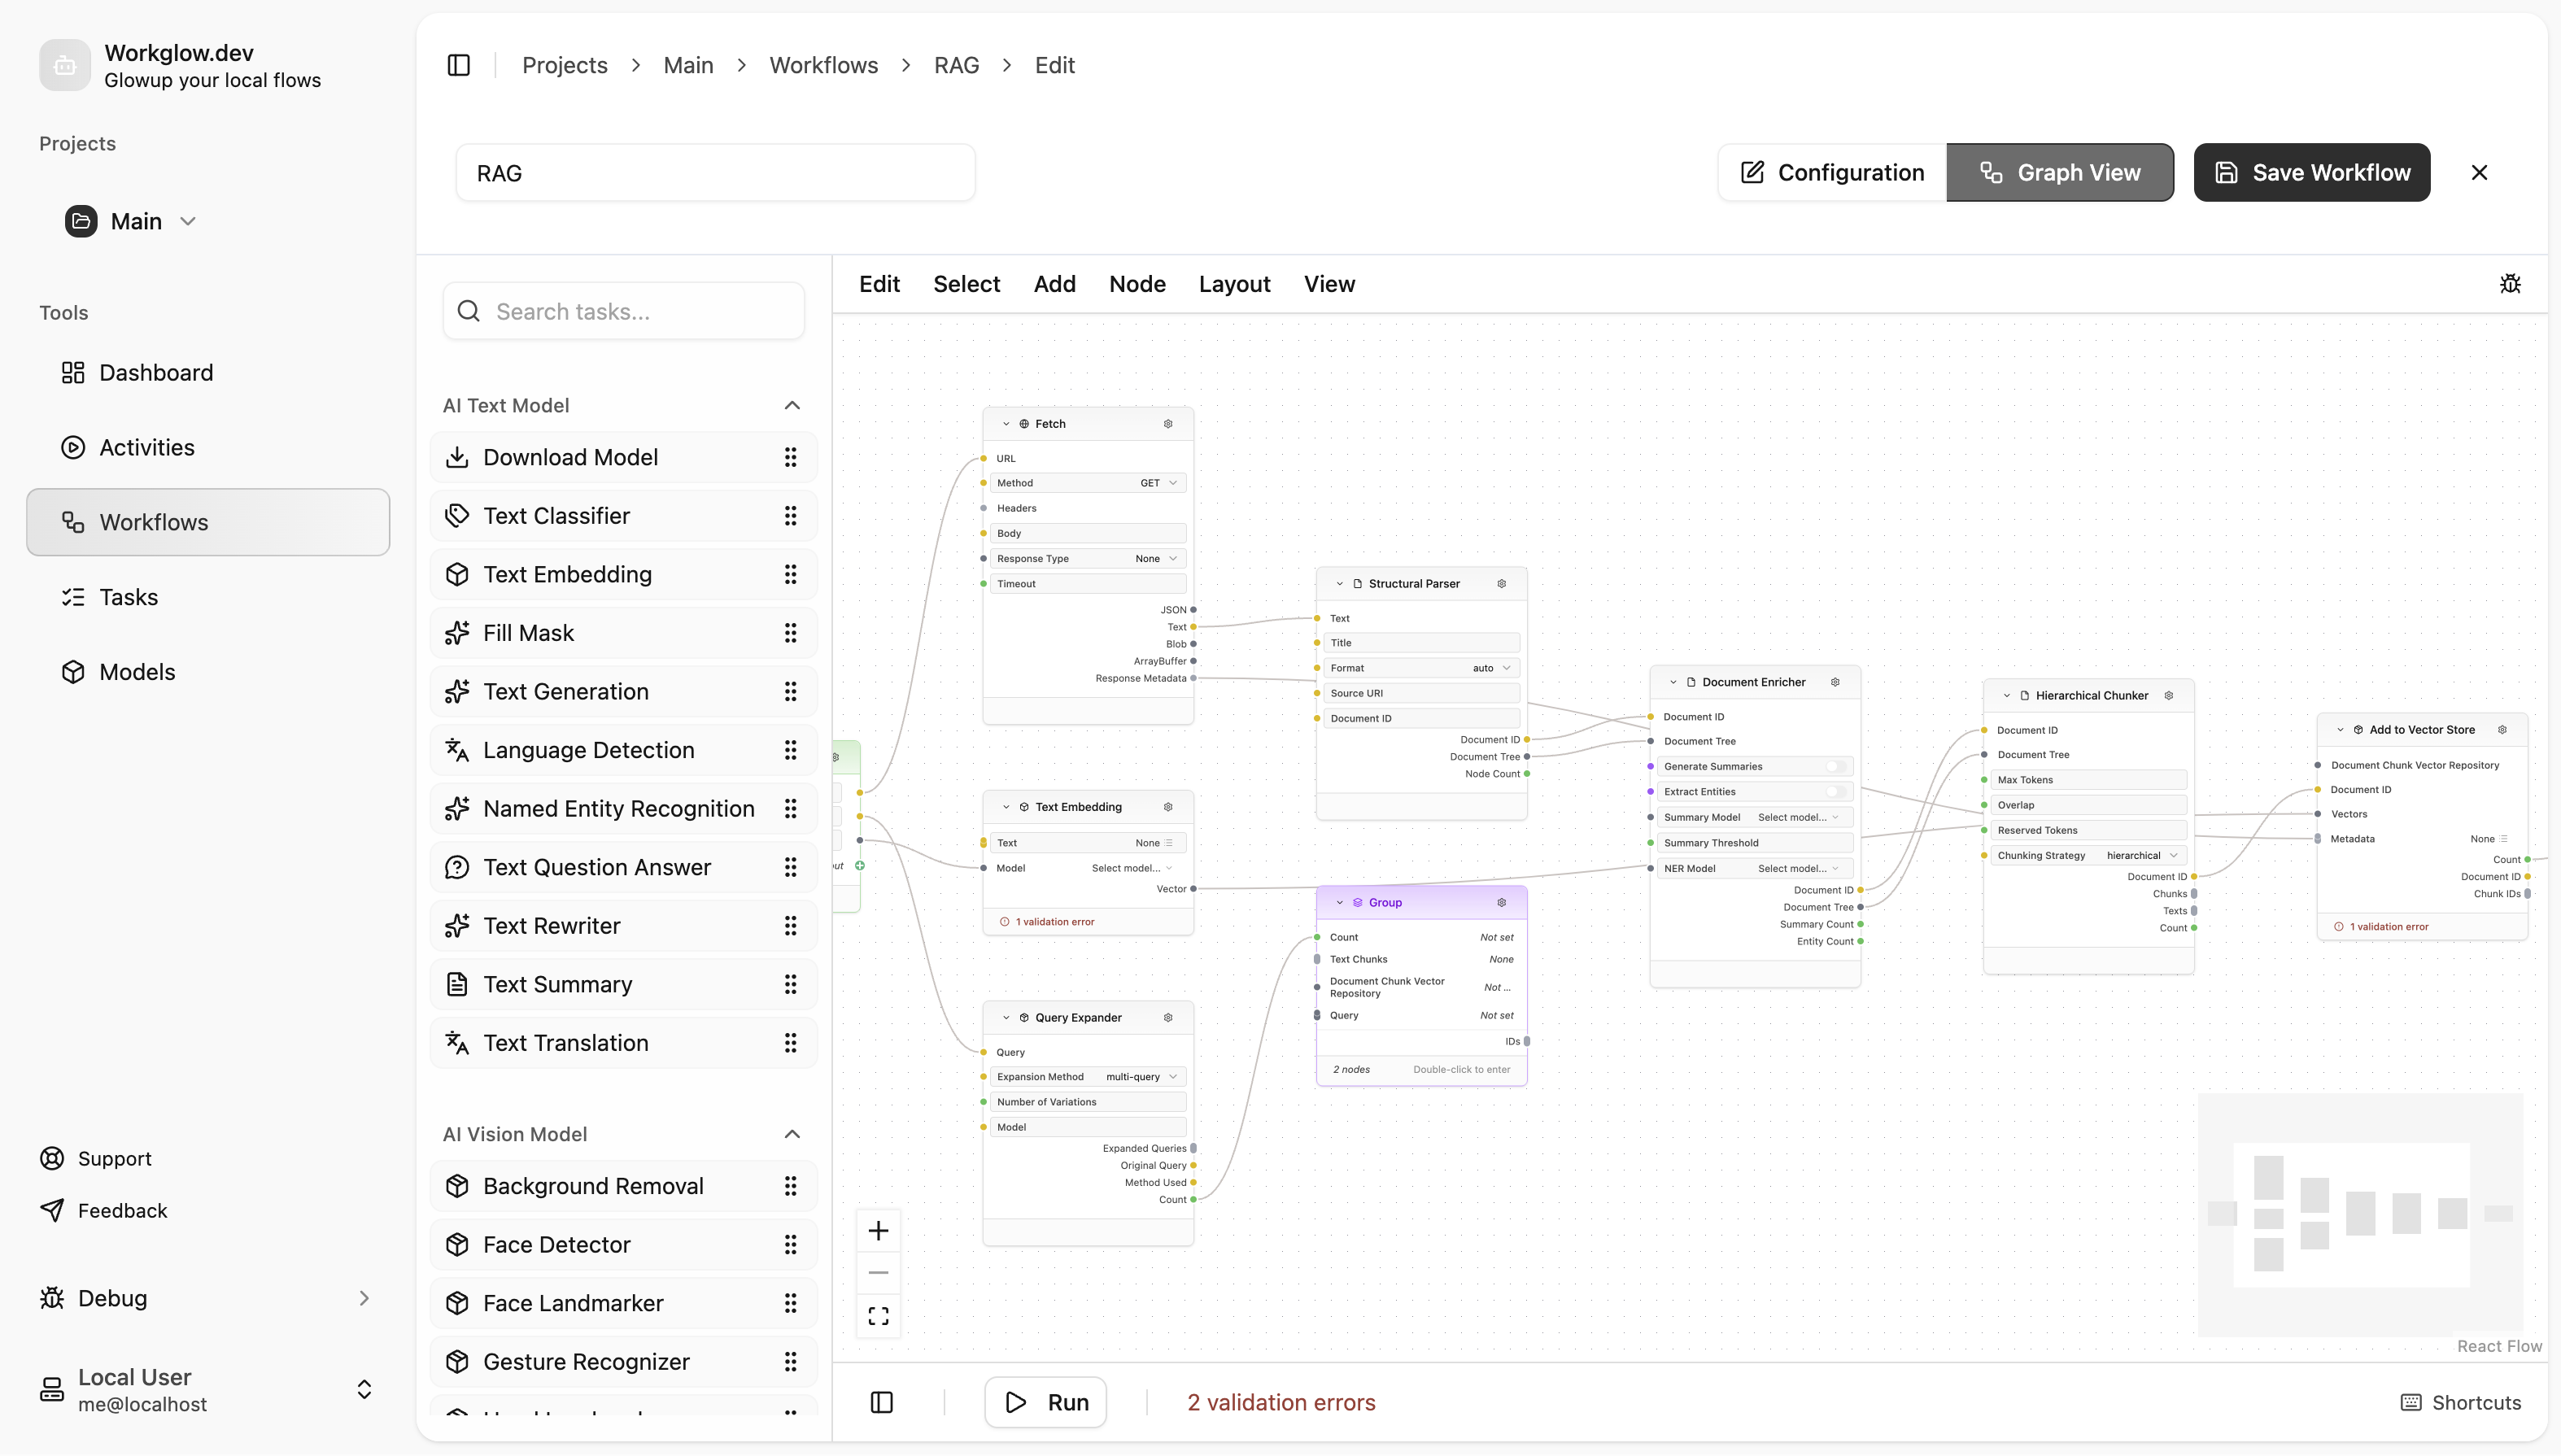Open Query Expander node settings gear
The image size is (2561, 1456).
pos(1168,1018)
